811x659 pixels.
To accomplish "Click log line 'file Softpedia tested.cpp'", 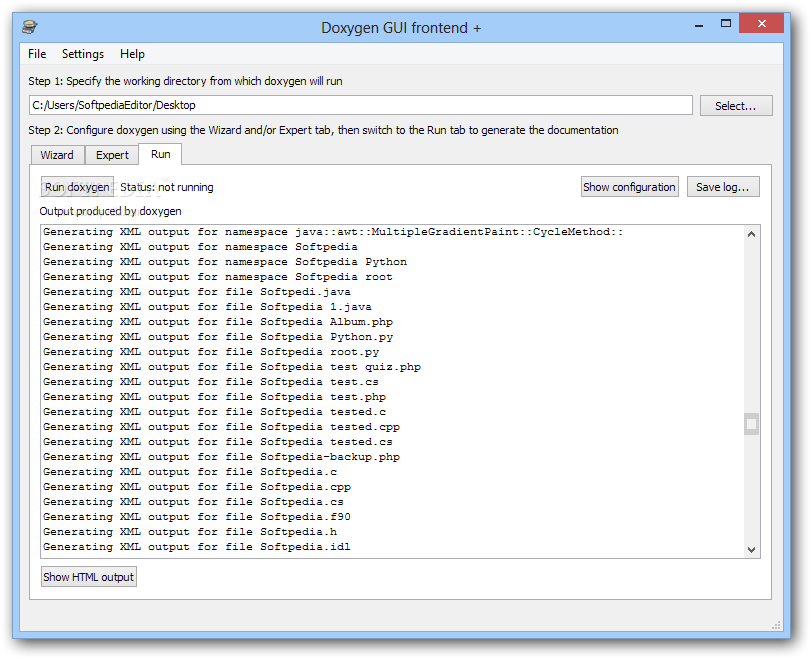I will click(x=221, y=427).
